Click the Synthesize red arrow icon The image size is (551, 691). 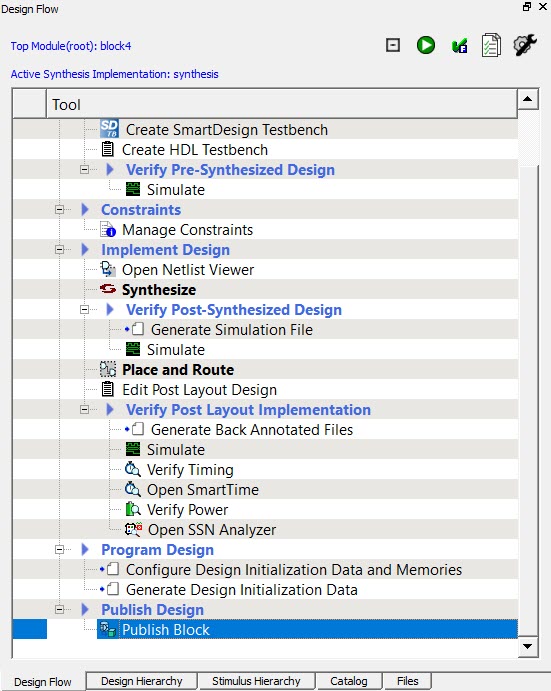click(108, 289)
